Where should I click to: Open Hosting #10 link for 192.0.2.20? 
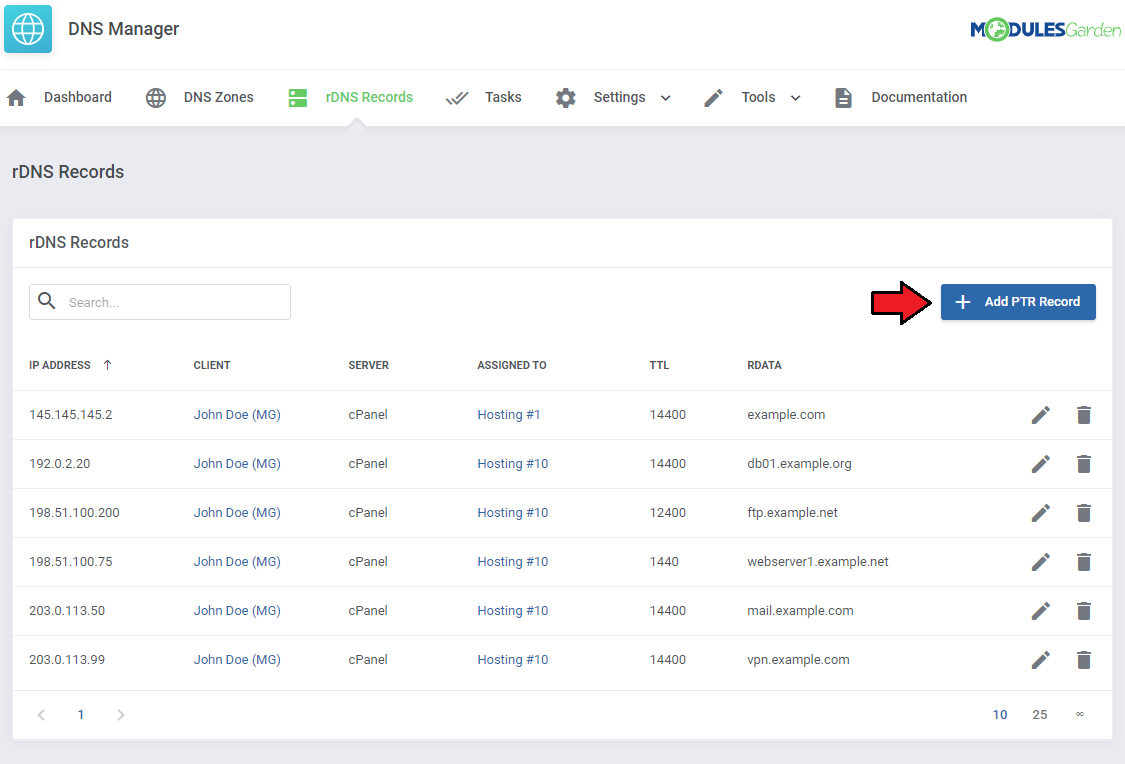click(512, 464)
